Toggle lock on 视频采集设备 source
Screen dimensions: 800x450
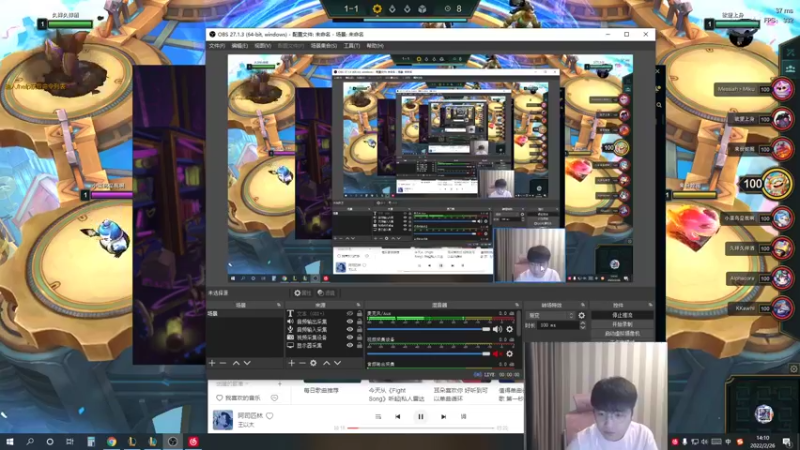click(359, 337)
